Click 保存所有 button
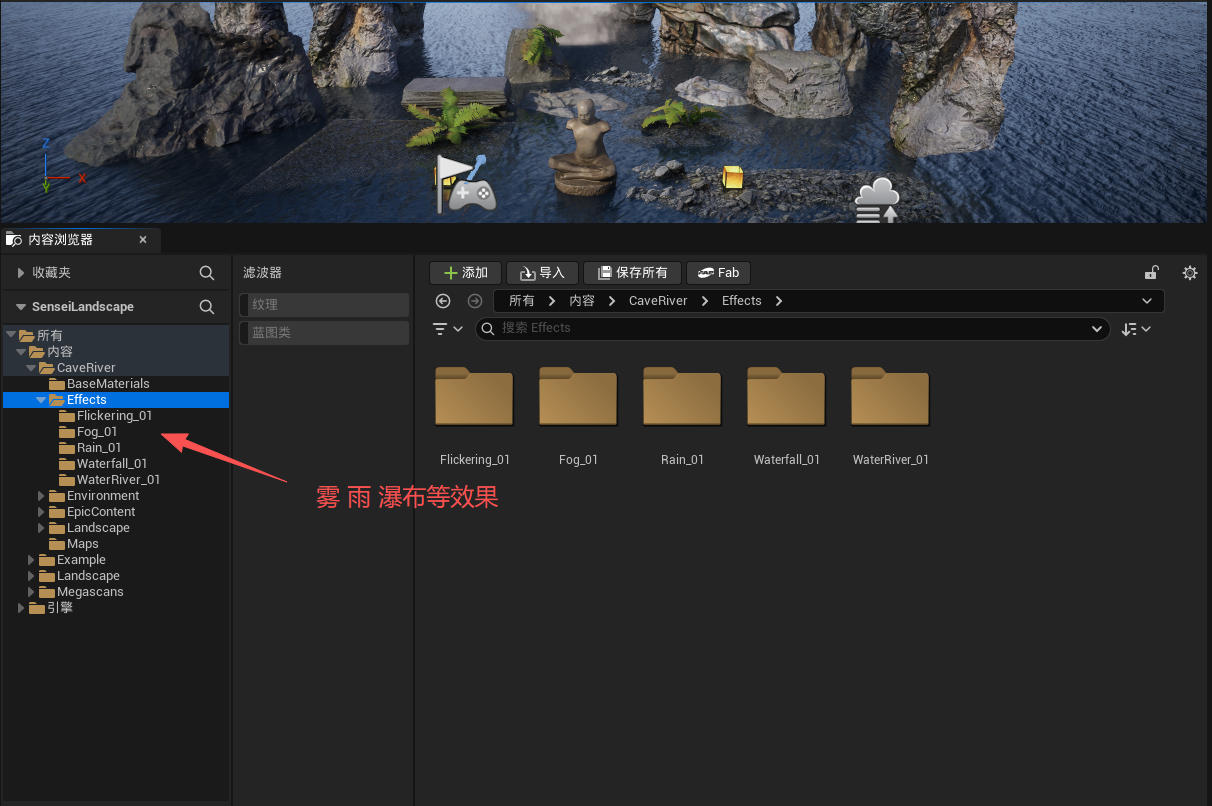The height and width of the screenshot is (806, 1212). [x=632, y=273]
